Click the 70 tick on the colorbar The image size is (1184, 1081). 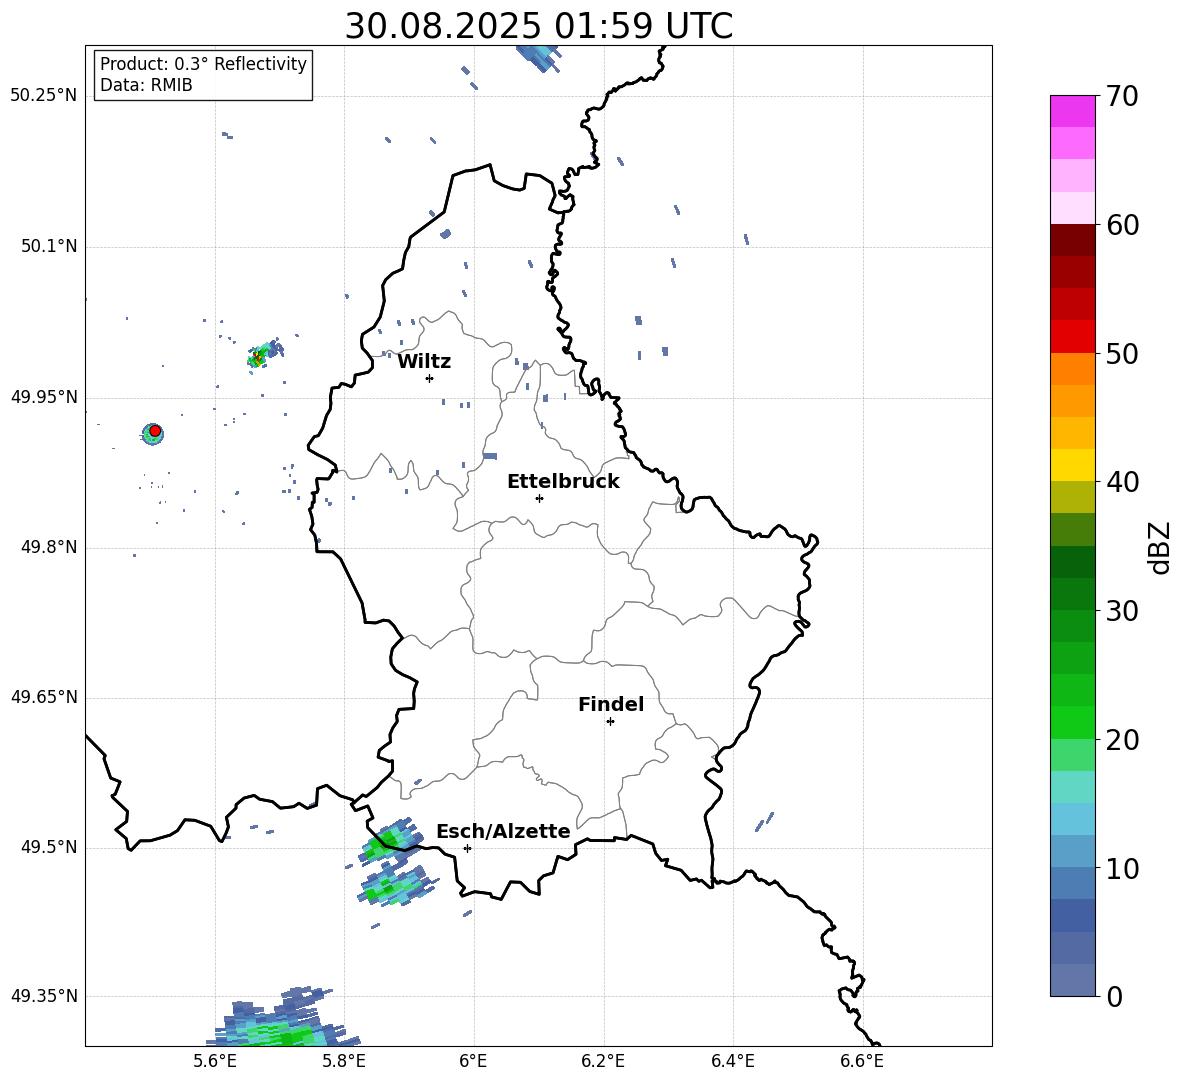[1122, 97]
